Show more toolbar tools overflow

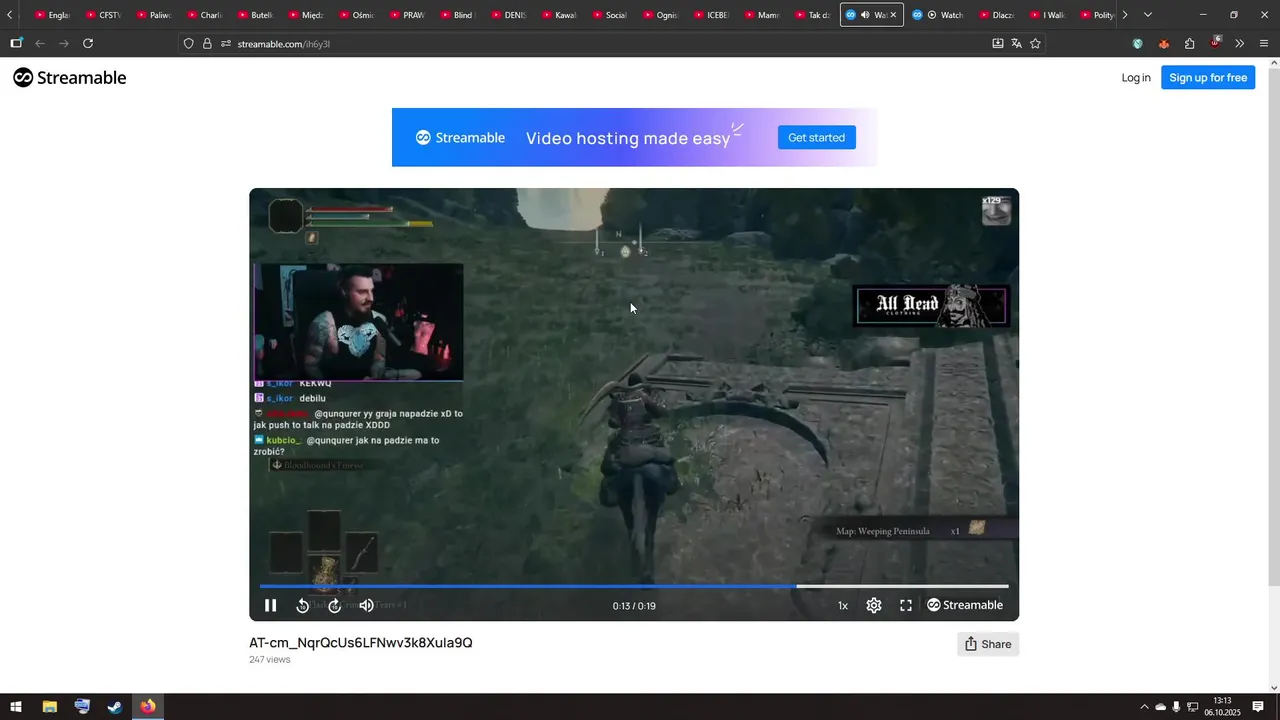tap(1240, 43)
